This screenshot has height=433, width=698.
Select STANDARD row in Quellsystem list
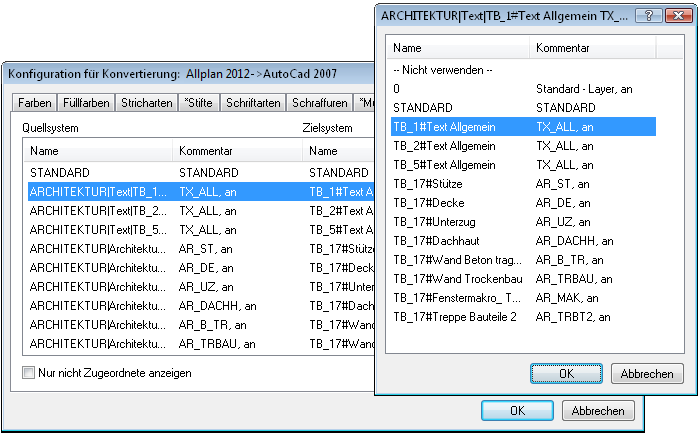[201, 173]
